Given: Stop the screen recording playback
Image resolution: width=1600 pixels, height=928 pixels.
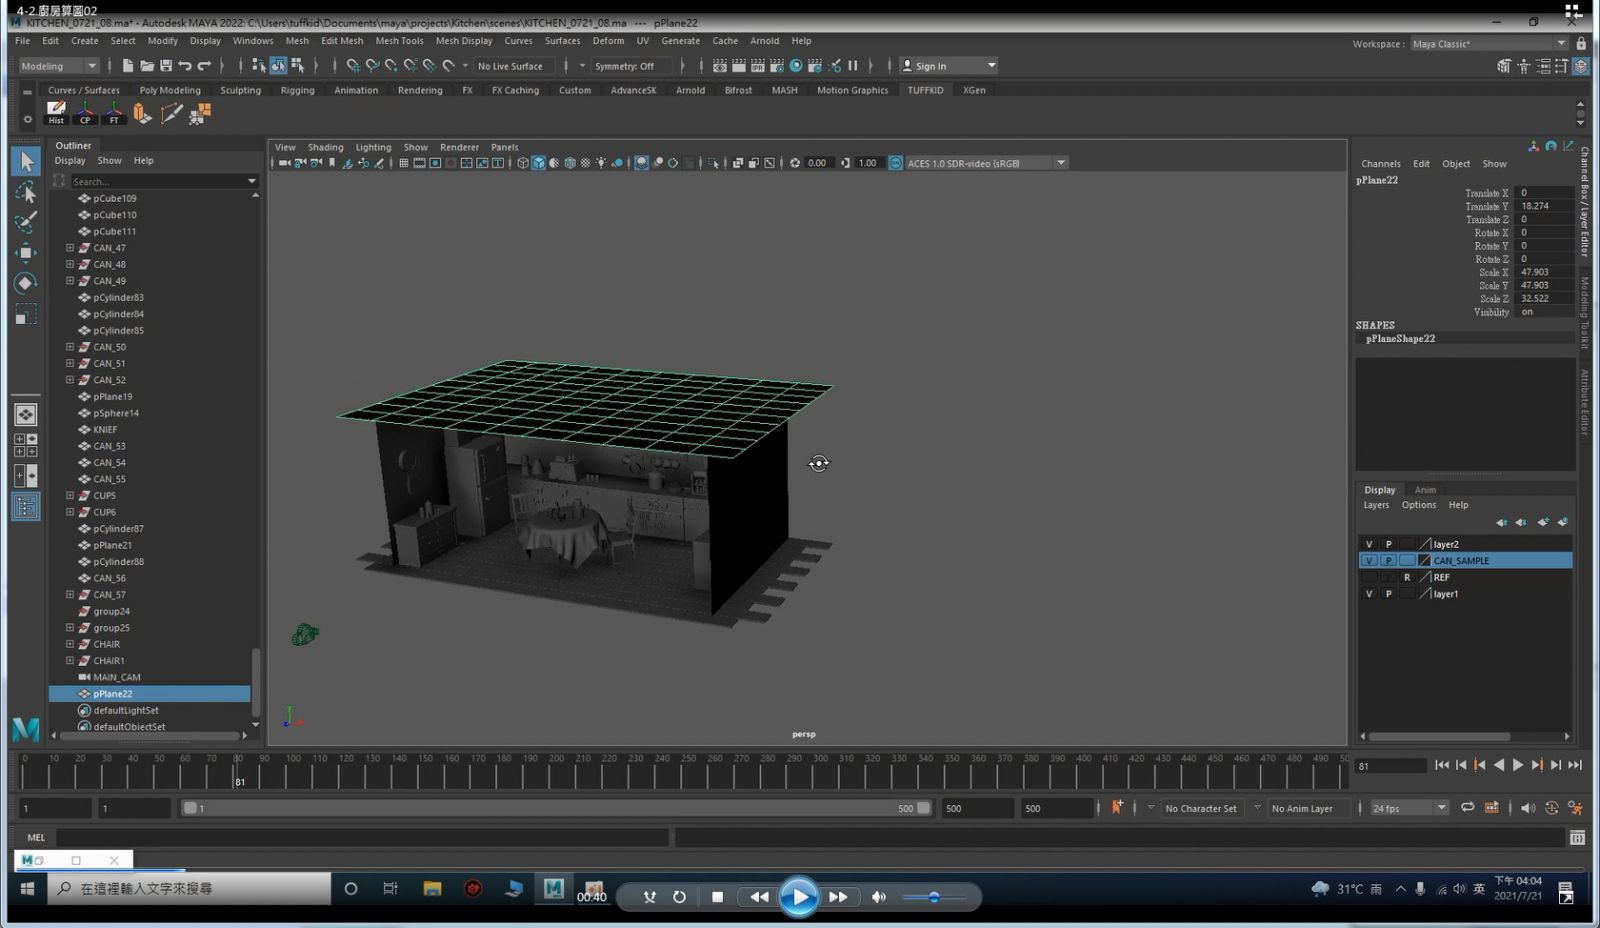Looking at the screenshot, I should click(x=717, y=897).
